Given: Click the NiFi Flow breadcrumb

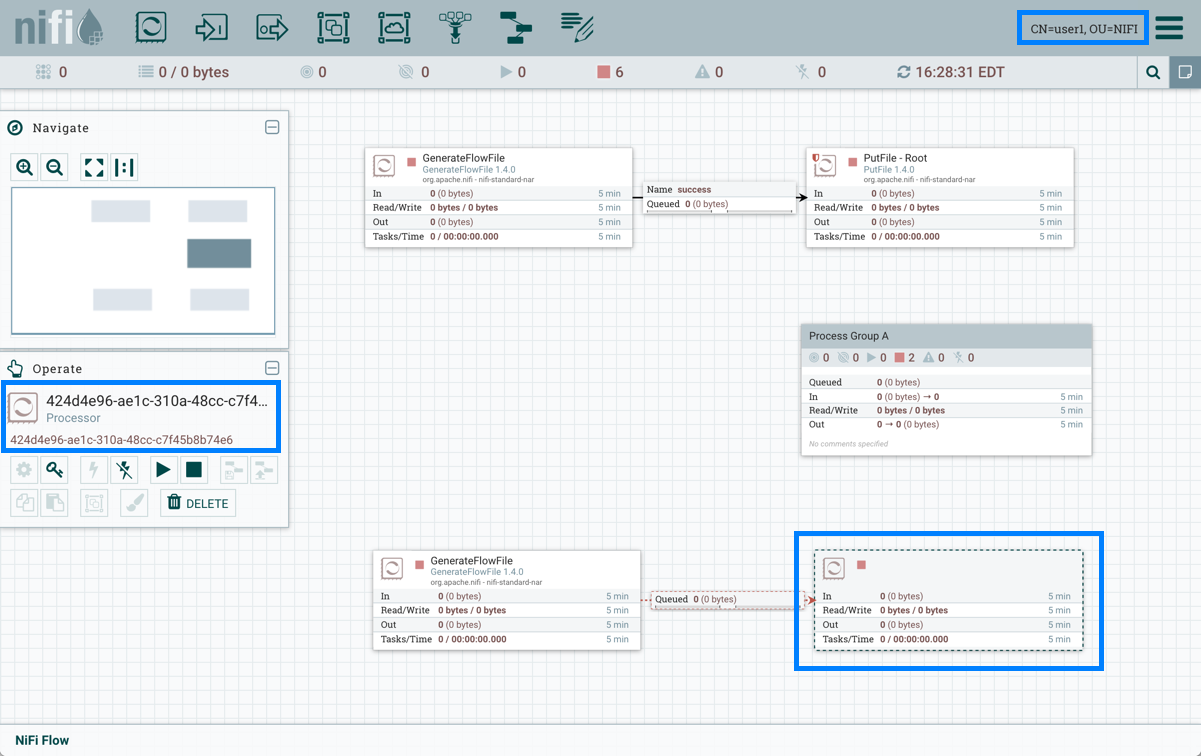Looking at the screenshot, I should coord(41,741).
